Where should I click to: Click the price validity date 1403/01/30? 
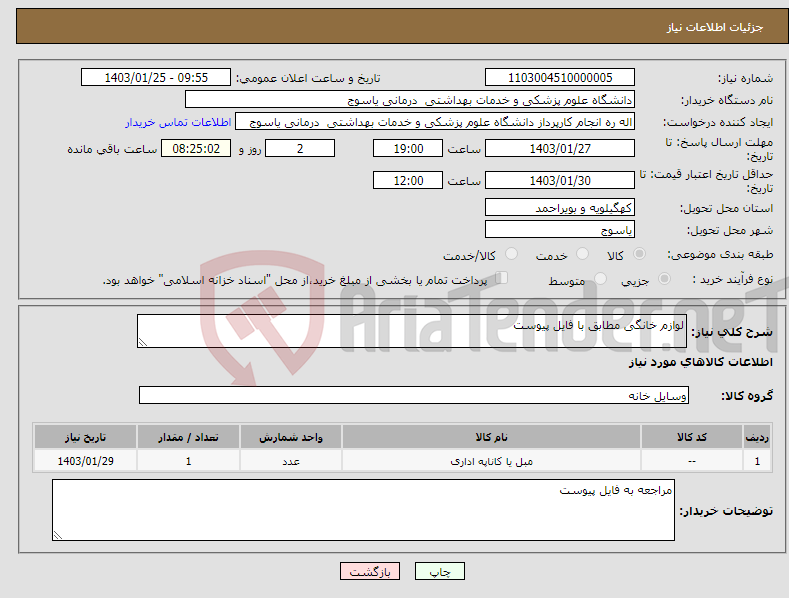pos(560,180)
